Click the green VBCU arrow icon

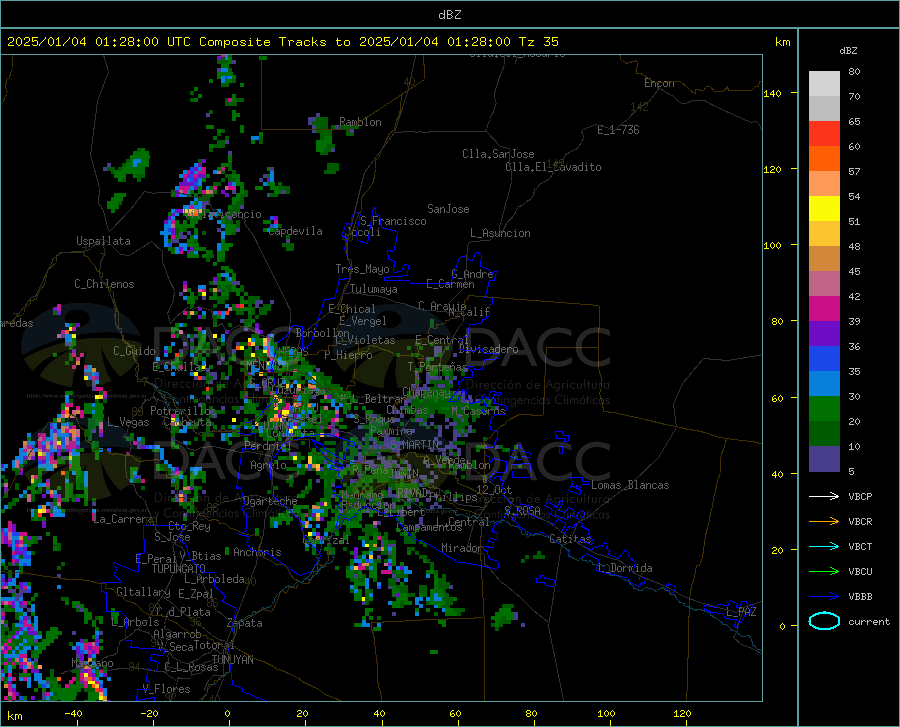[824, 572]
